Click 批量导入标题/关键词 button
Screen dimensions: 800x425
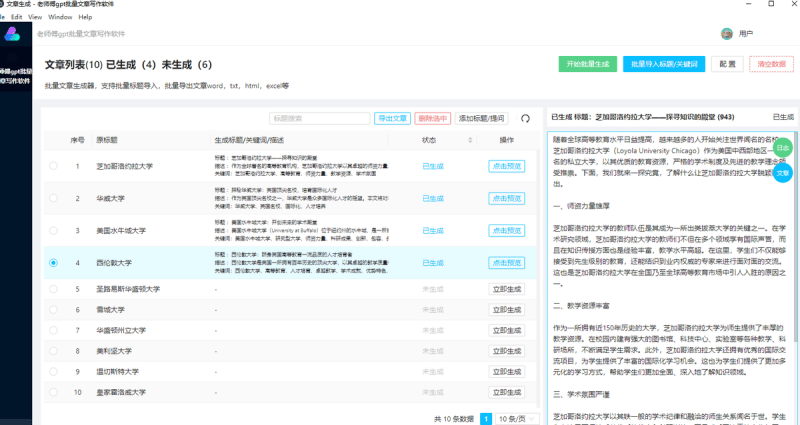(664, 64)
